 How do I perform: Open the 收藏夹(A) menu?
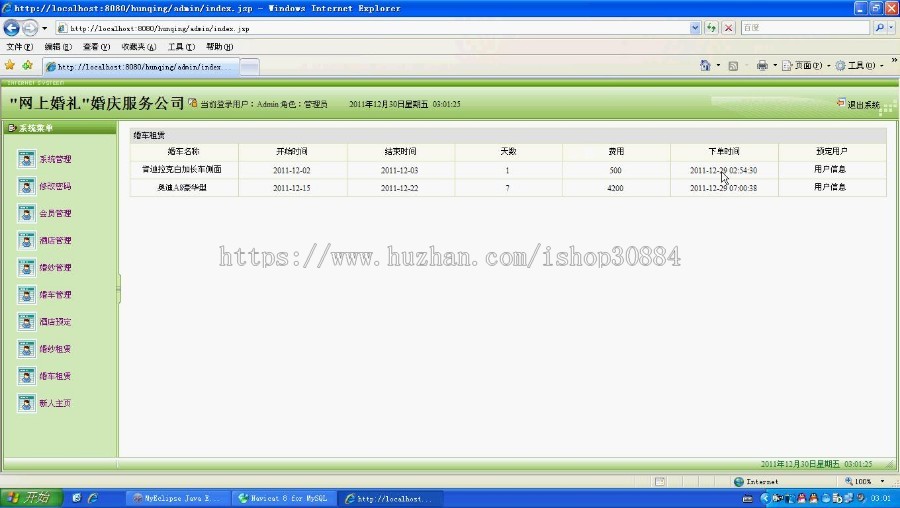pyautogui.click(x=139, y=46)
